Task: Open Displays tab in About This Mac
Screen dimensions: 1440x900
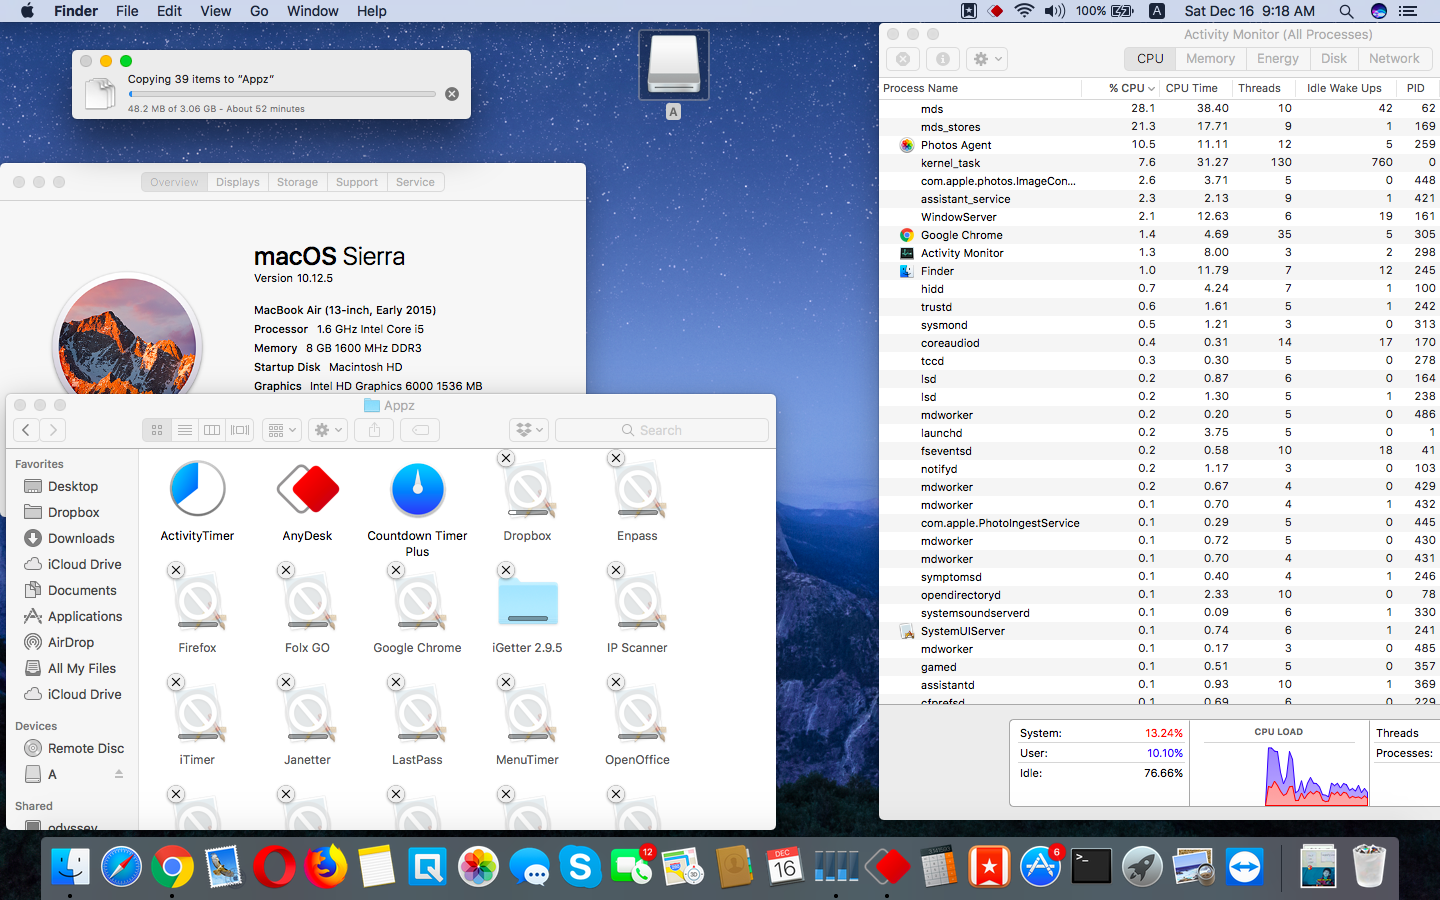Action: [x=238, y=182]
